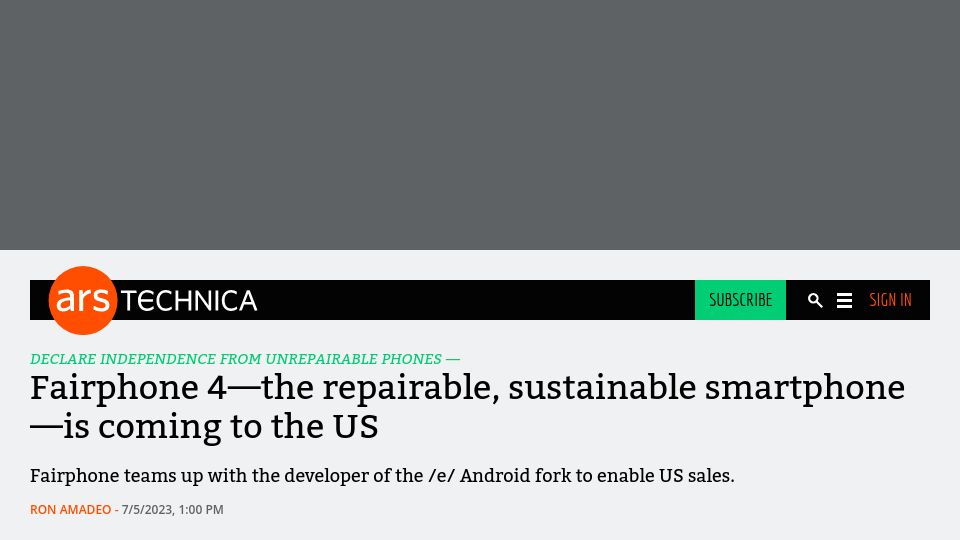Click the gray banner ad area
Viewport: 960px width, 540px height.
(480, 125)
